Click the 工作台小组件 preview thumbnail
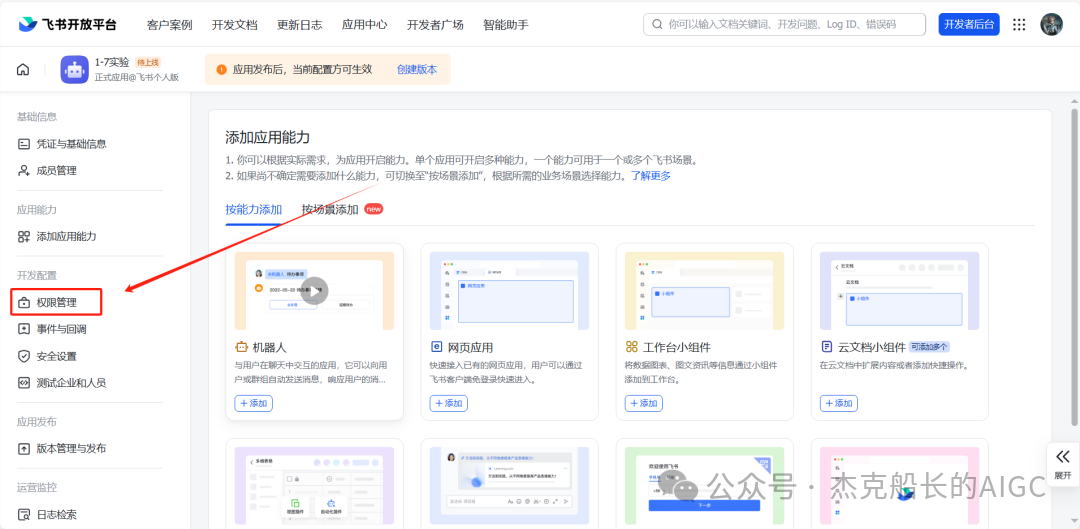 click(704, 291)
